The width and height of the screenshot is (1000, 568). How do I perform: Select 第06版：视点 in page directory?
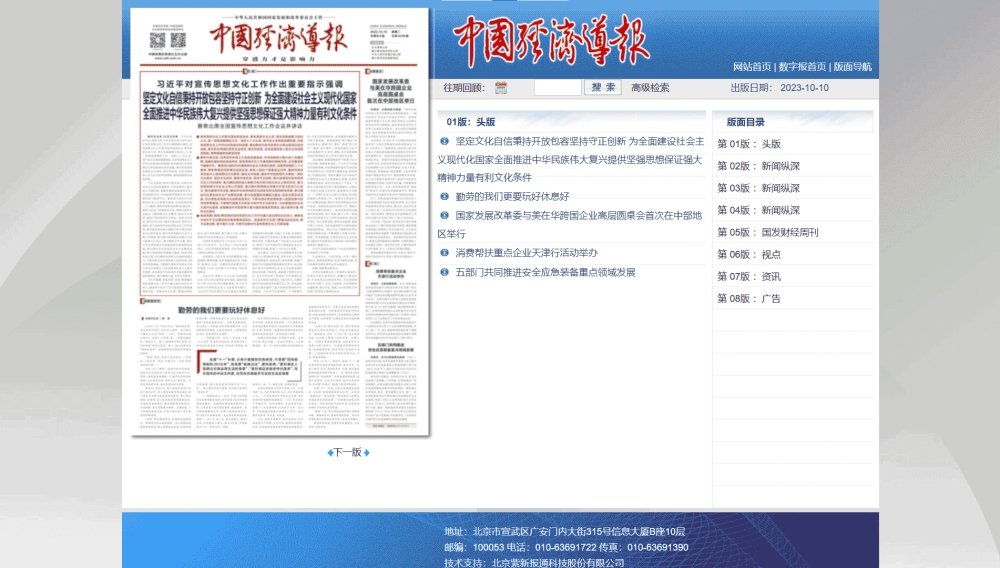click(x=749, y=254)
